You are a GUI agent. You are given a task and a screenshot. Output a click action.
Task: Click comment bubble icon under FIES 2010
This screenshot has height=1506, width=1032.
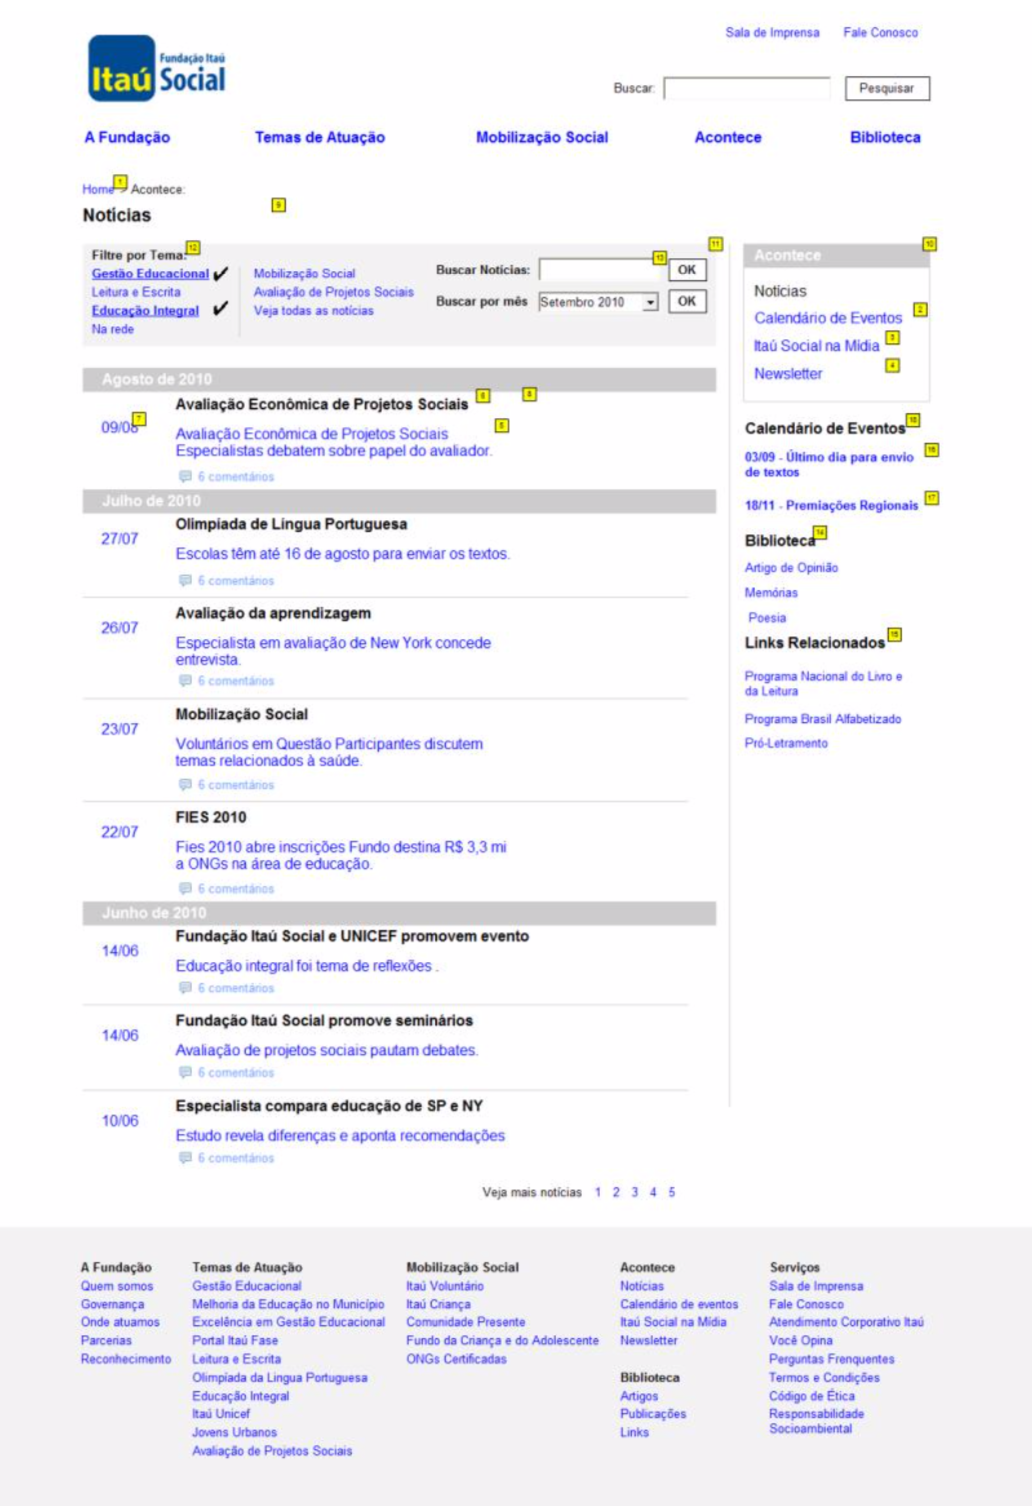click(185, 888)
